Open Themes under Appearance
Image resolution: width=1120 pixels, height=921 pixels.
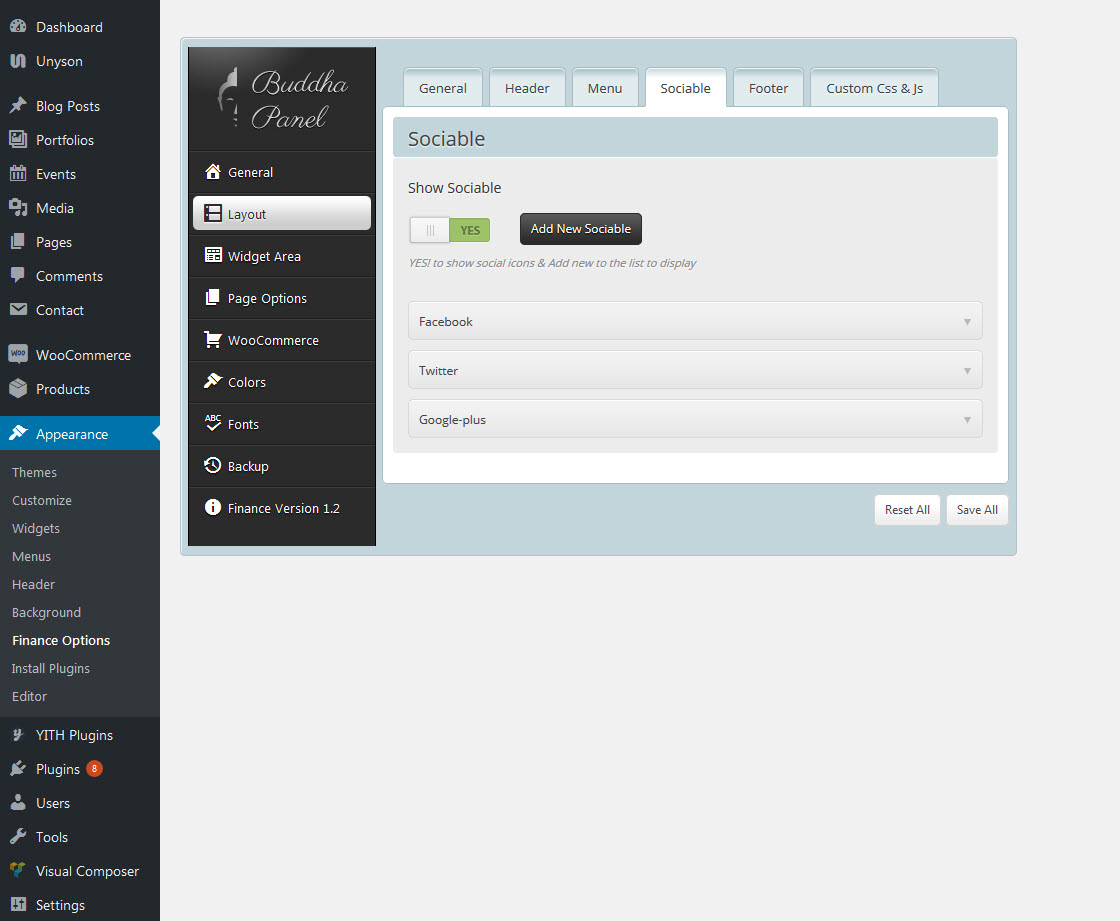point(34,472)
